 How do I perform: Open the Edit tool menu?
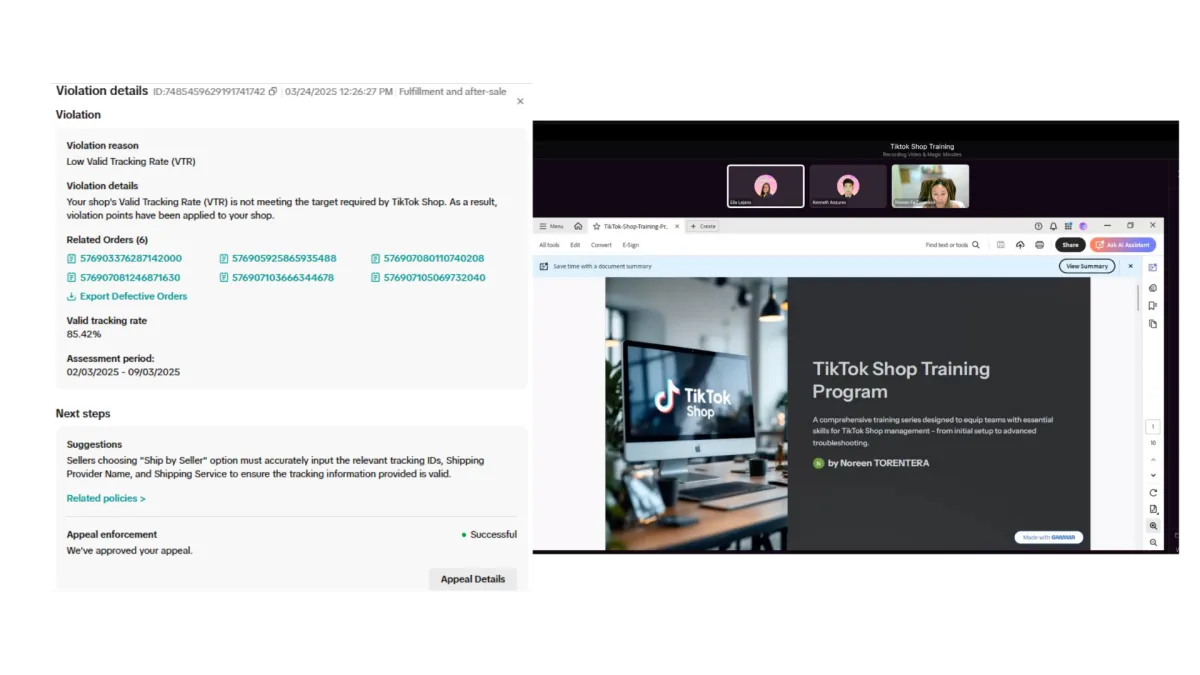click(575, 245)
